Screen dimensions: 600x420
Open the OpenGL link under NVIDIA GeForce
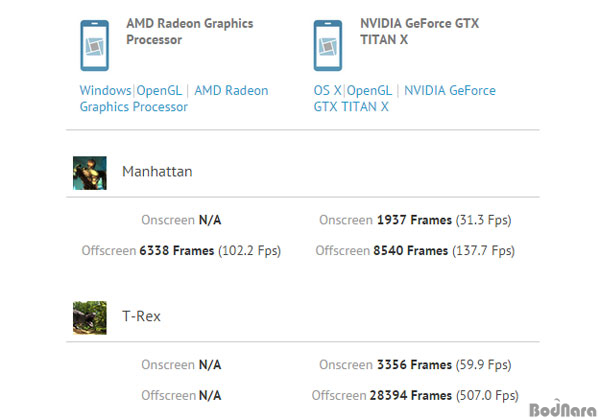[x=369, y=90]
